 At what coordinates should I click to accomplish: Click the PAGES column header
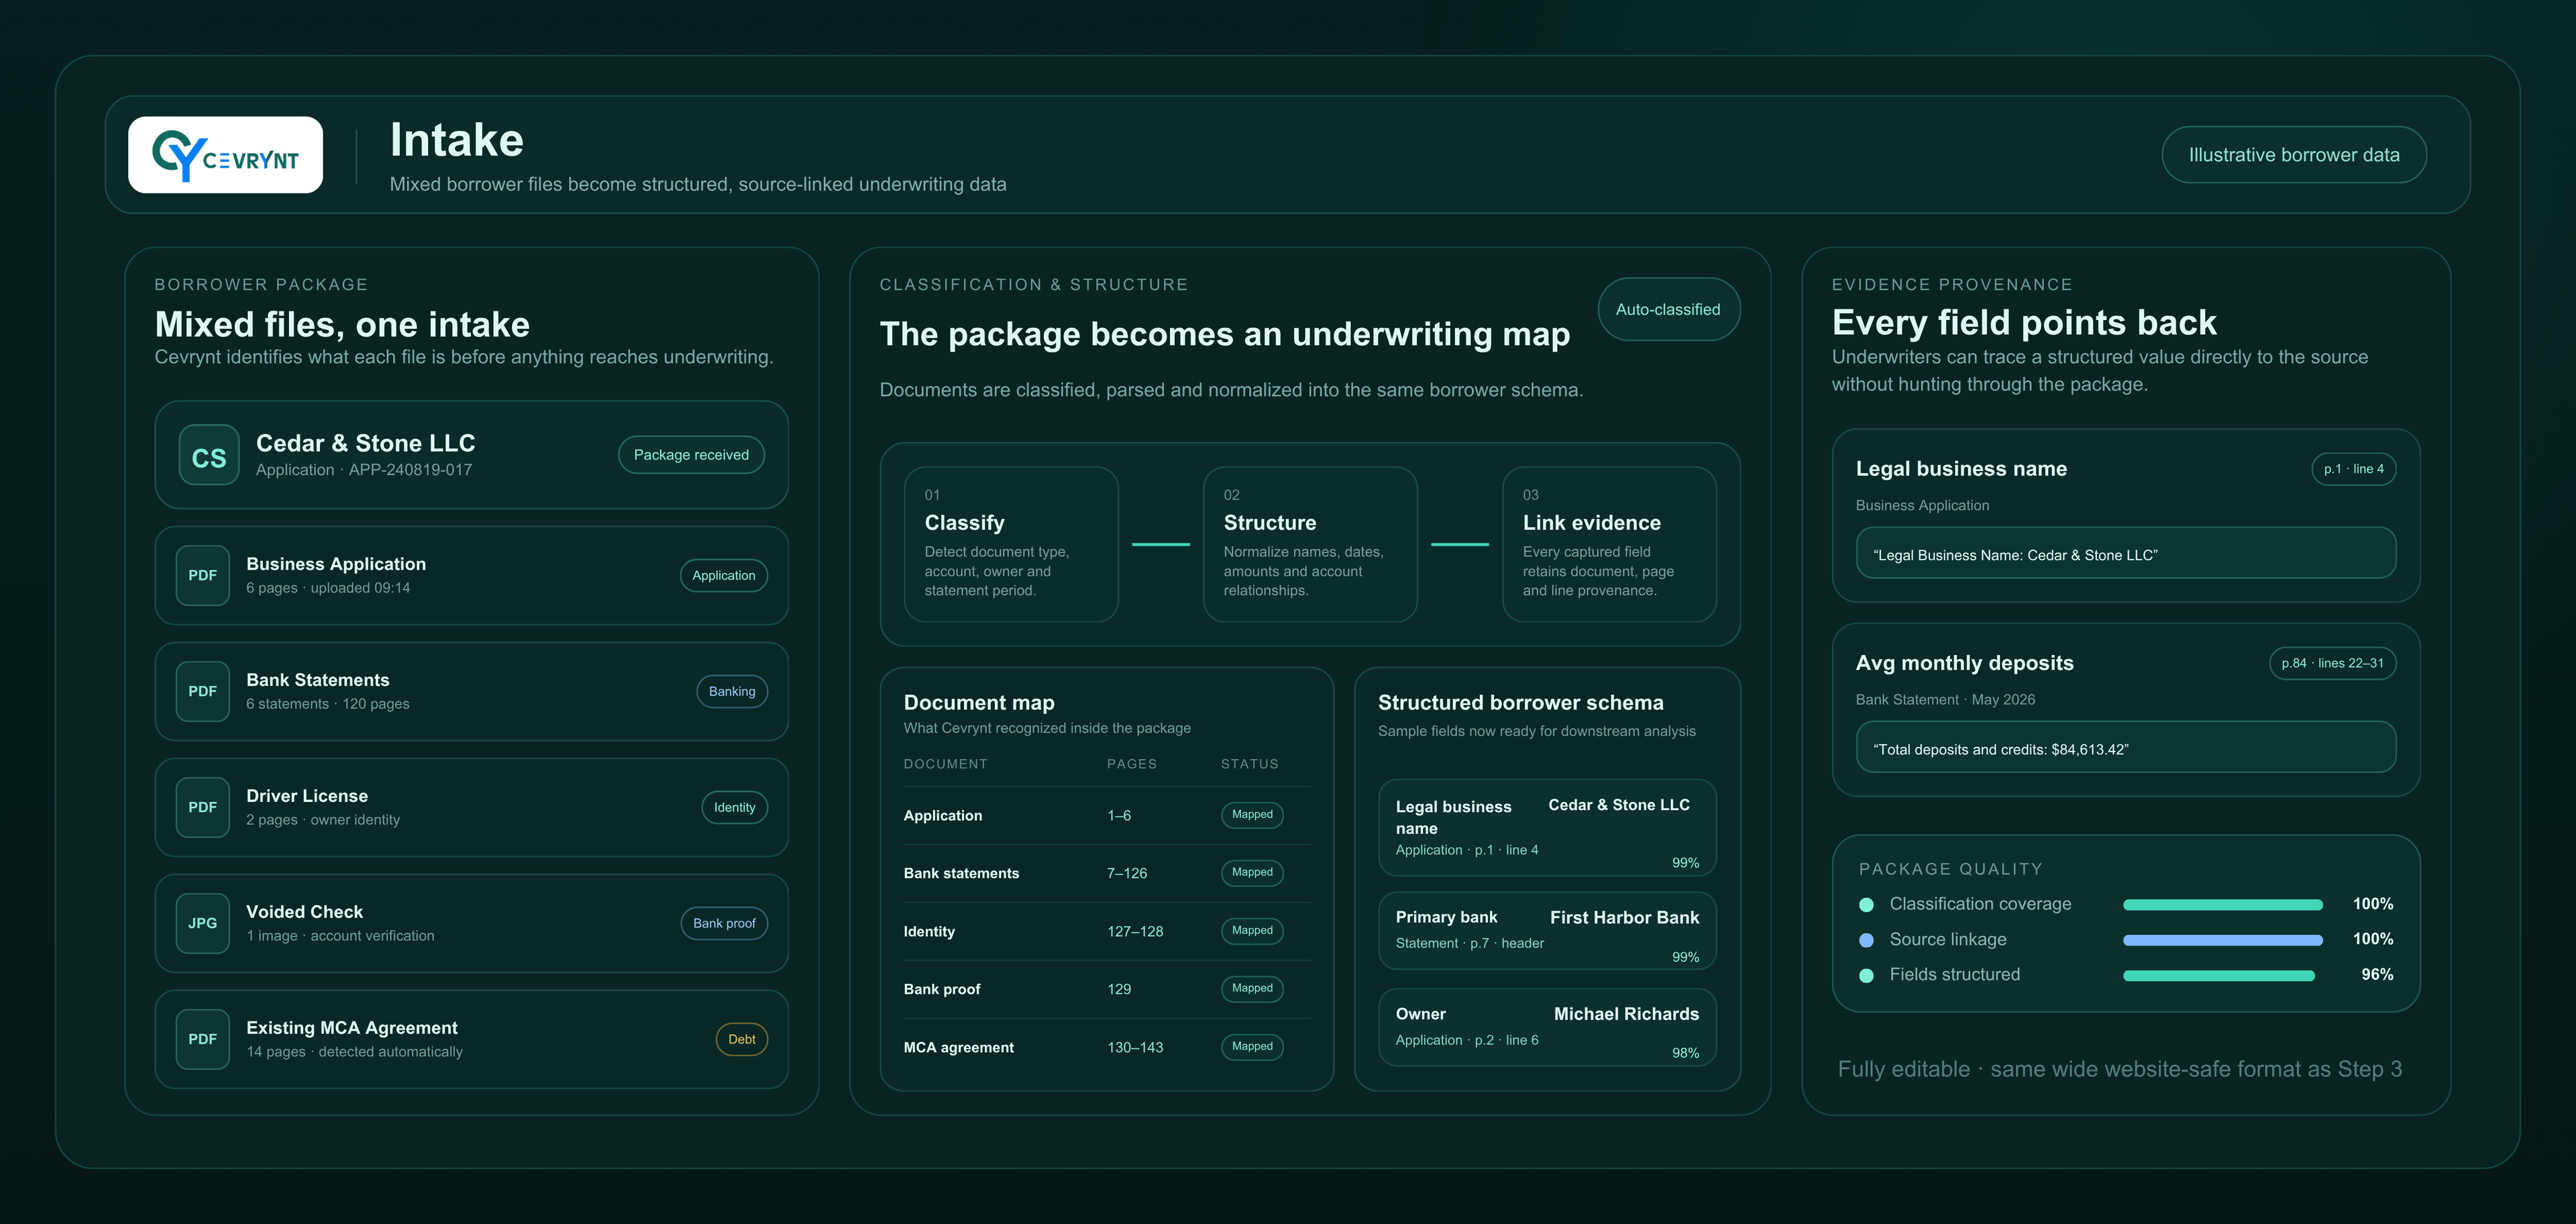click(1132, 764)
